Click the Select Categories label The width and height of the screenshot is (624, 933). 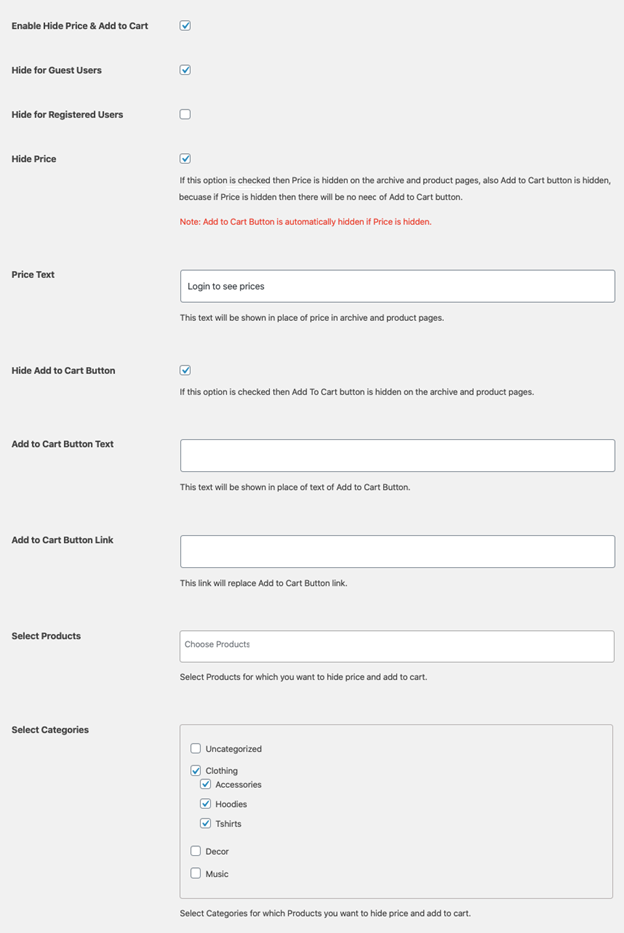pos(50,730)
